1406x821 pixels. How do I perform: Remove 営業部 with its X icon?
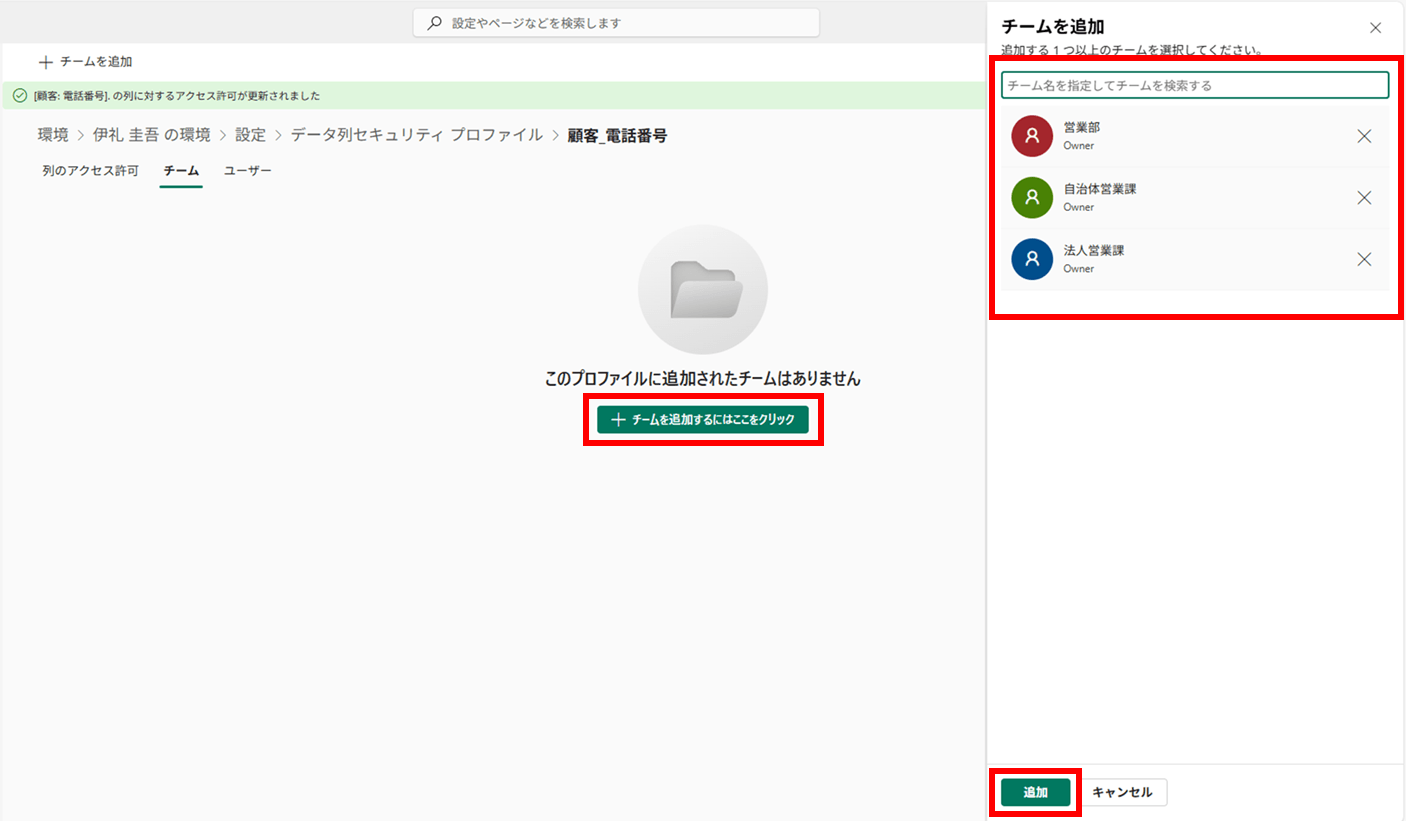click(x=1364, y=136)
